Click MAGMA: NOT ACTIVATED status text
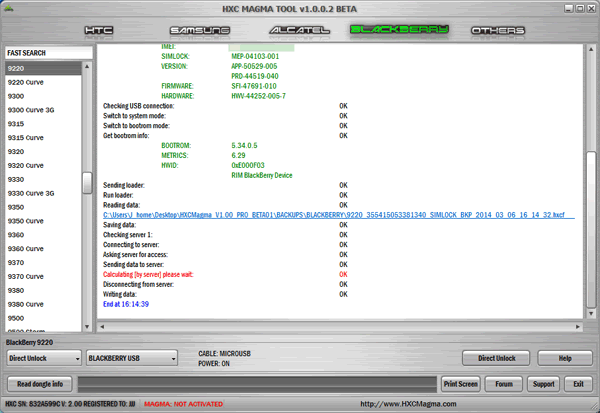Screen dimensions: 600x413 [183, 404]
